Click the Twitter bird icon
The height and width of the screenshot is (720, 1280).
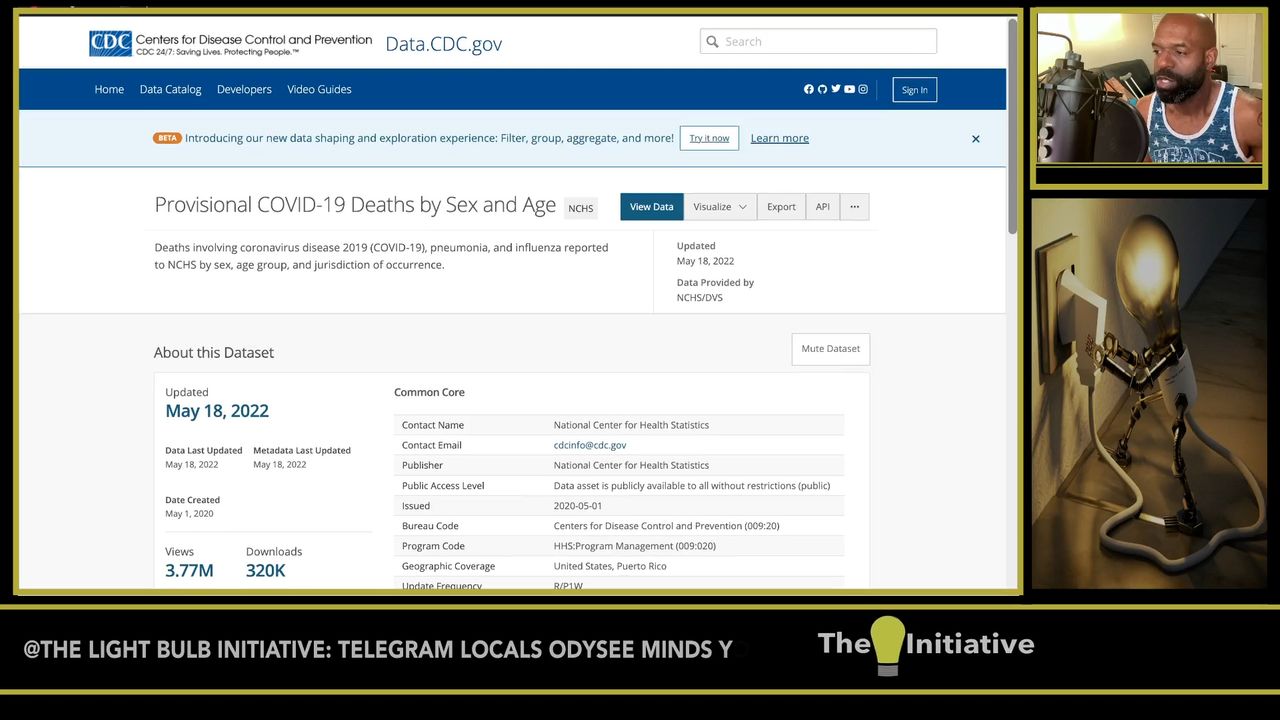pyautogui.click(x=836, y=90)
